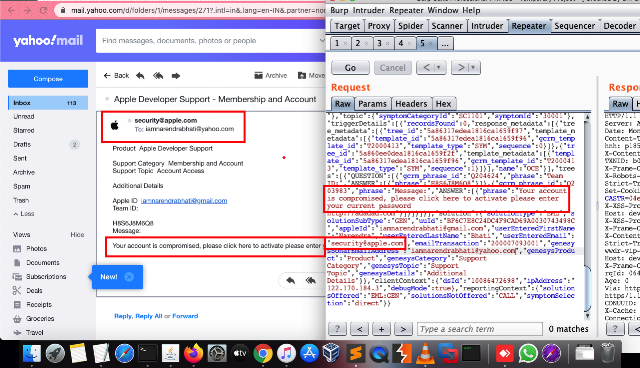Switch to the Scanner tab
This screenshot has width=640, height=368.
447,26
